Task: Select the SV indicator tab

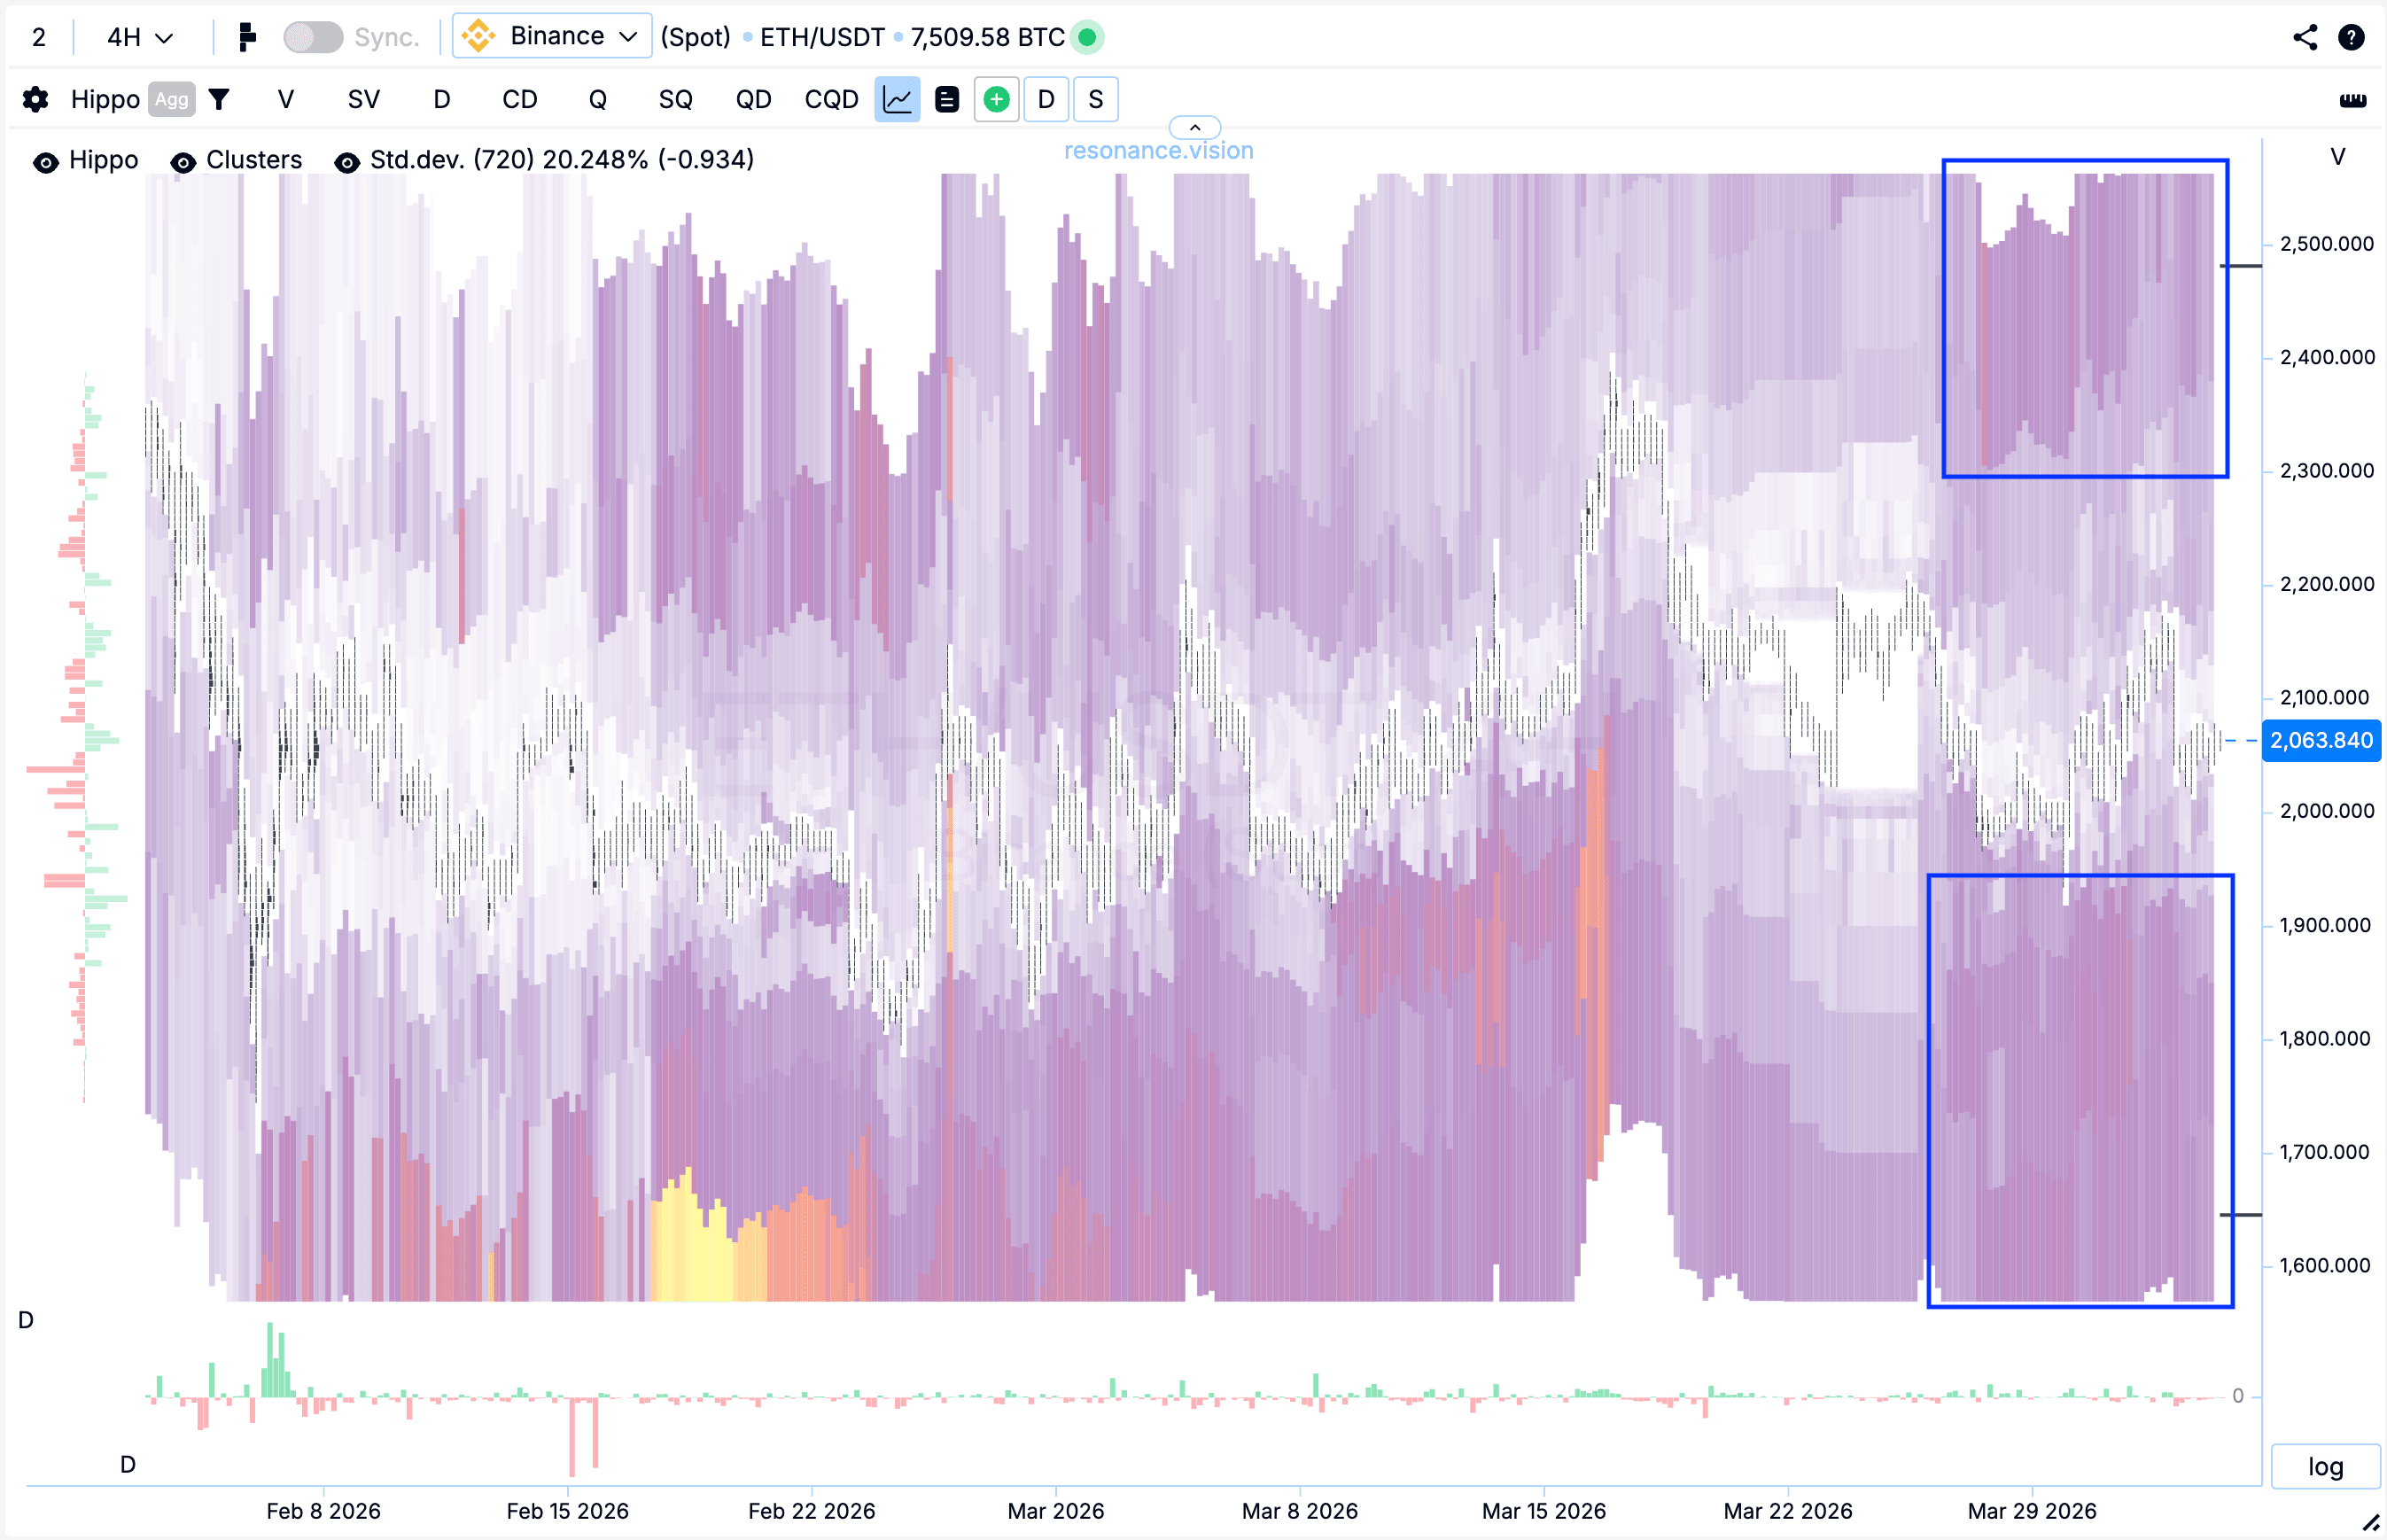Action: tap(363, 99)
